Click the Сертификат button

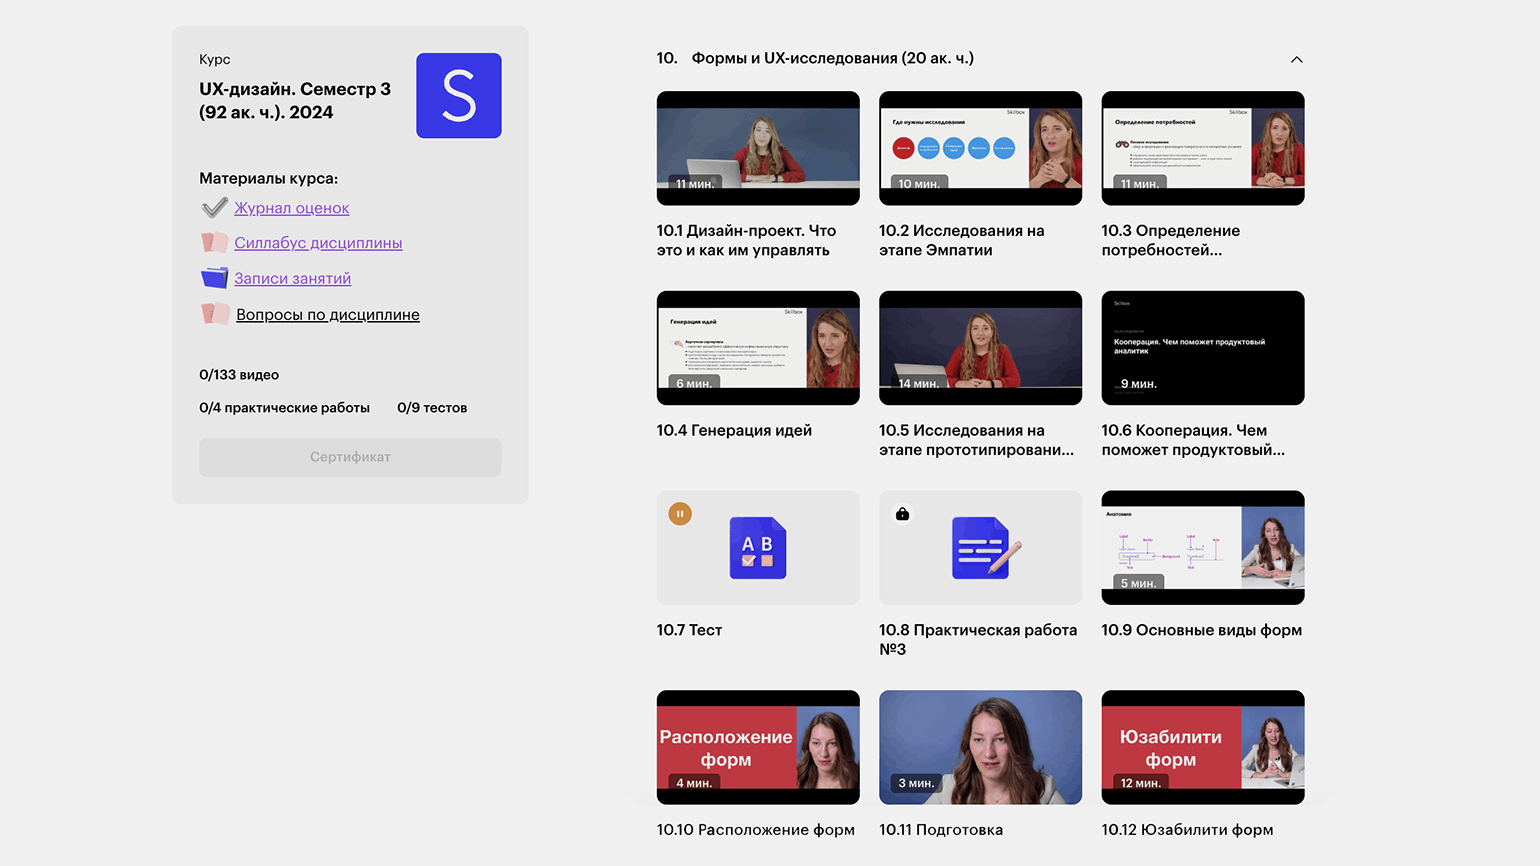(x=350, y=457)
